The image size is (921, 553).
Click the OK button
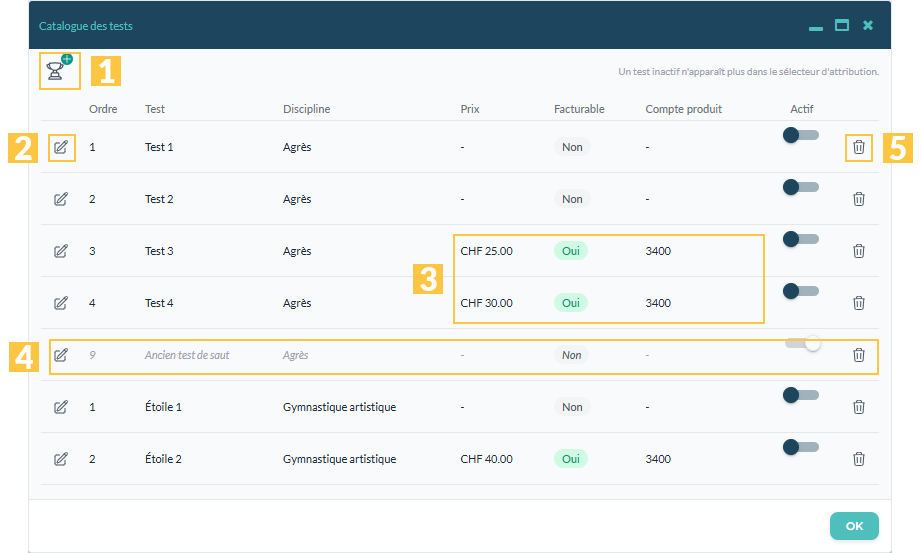(x=854, y=526)
